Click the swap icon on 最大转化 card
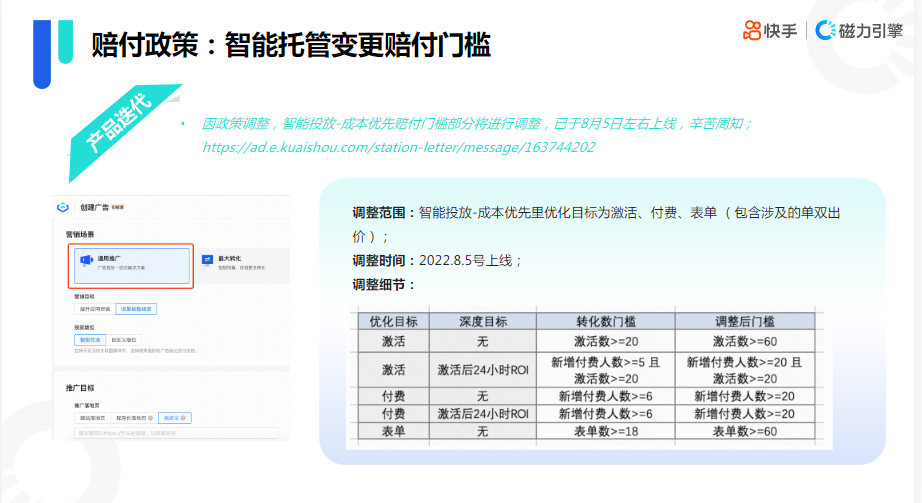Image resolution: width=922 pixels, height=503 pixels. [207, 259]
